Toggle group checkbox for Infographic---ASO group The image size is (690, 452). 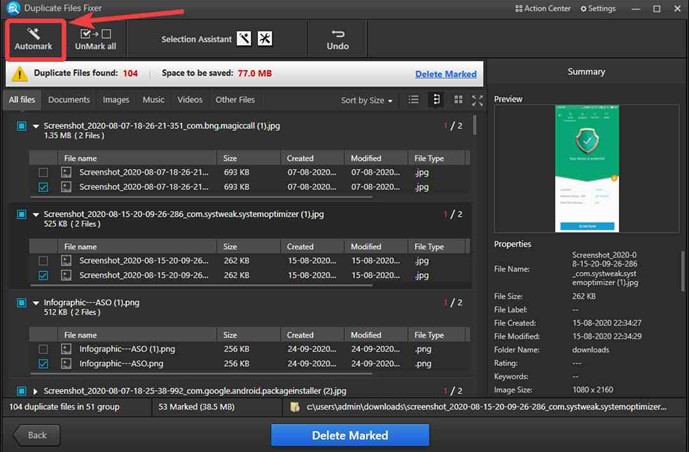pyautogui.click(x=21, y=303)
